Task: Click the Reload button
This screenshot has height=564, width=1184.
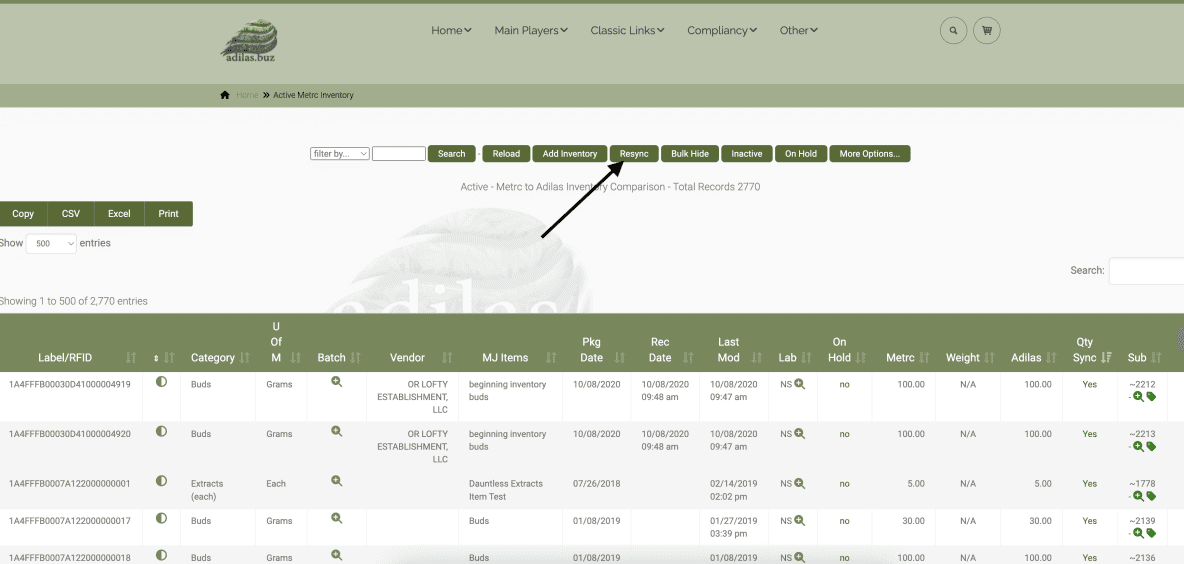Action: tap(506, 153)
